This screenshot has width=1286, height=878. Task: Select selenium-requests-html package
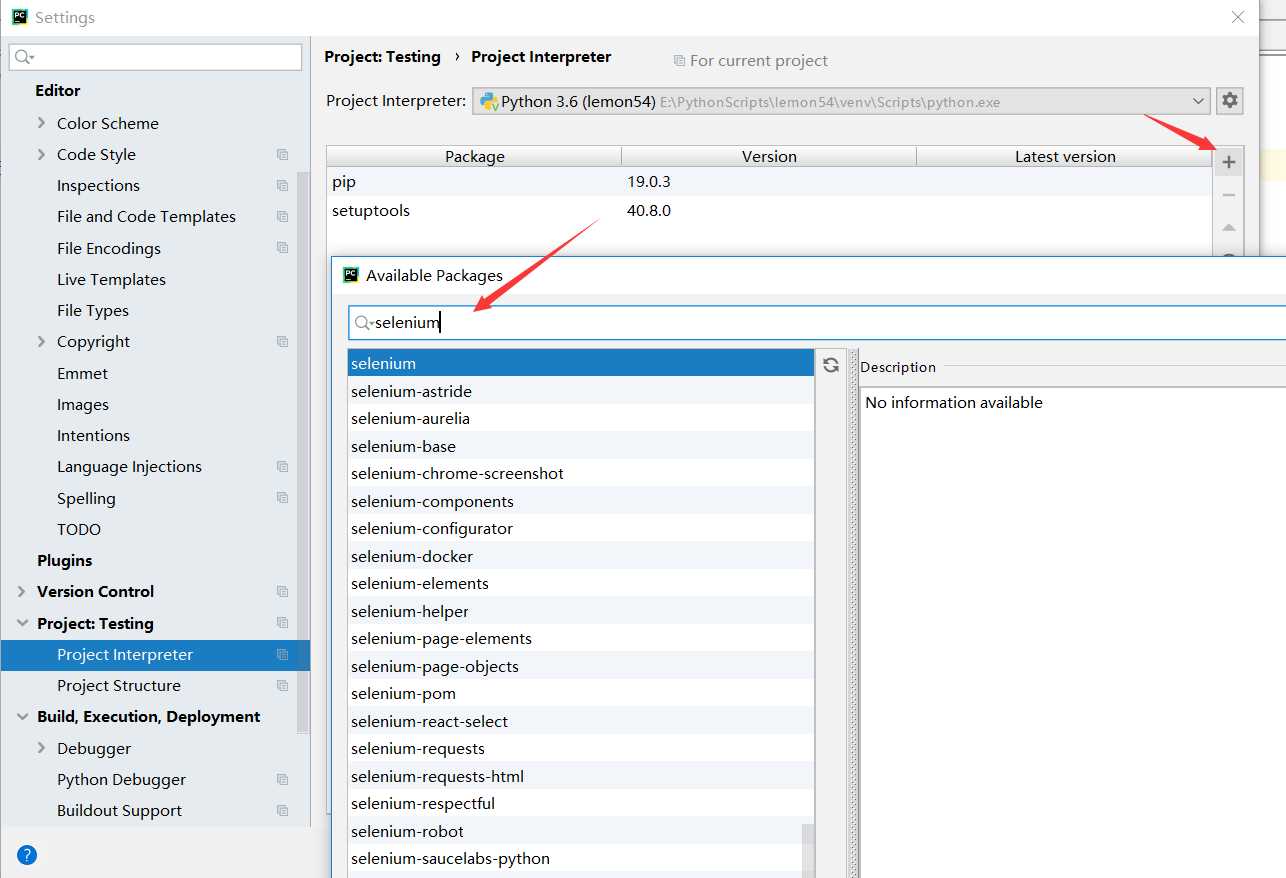[581, 776]
